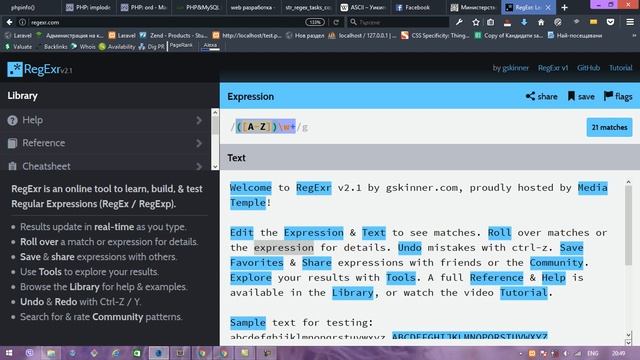Click the share icon in Expression header
The width and height of the screenshot is (640, 360).
(x=530, y=96)
